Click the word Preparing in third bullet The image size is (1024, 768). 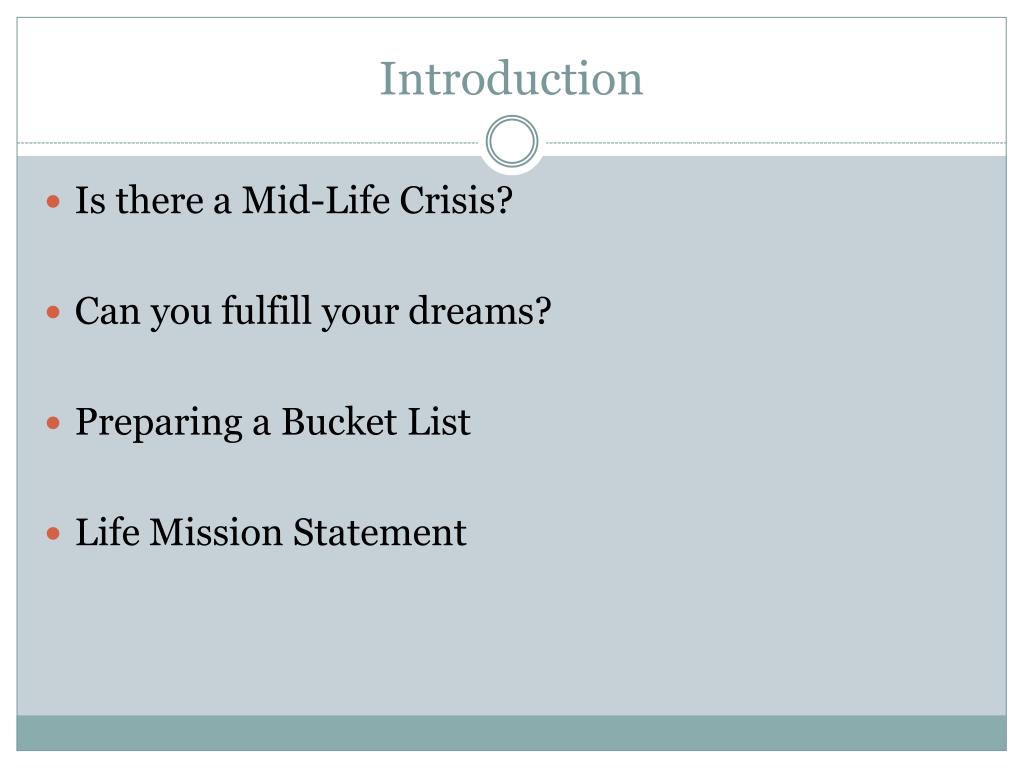click(159, 423)
